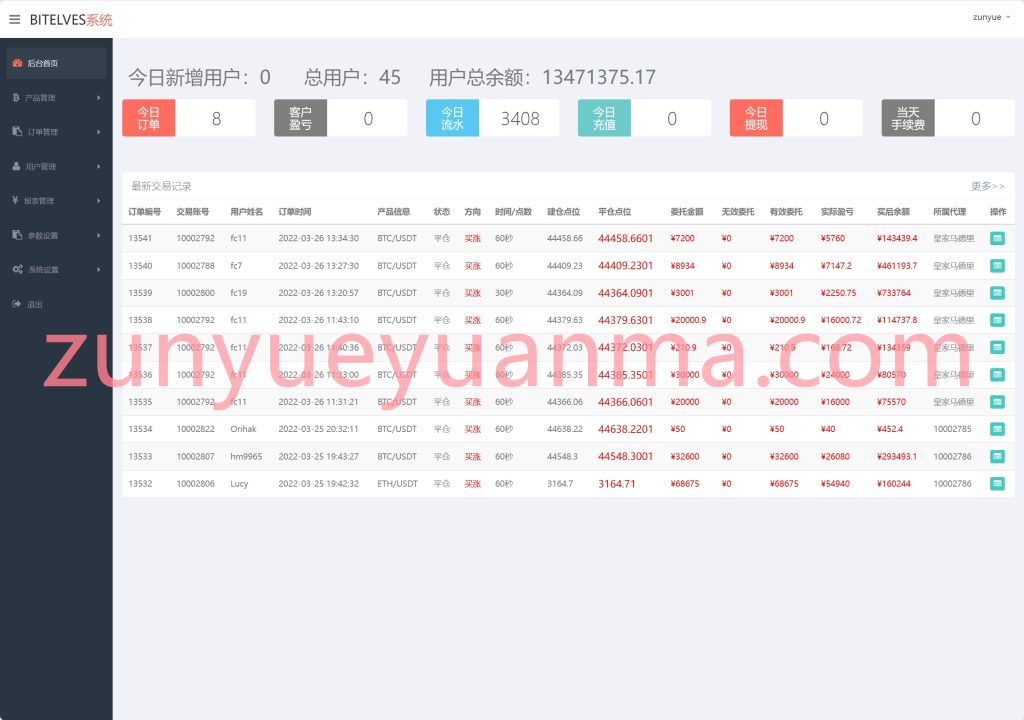Click agent ID 10002785
Screen dimensions: 1024x720
[x=952, y=429]
